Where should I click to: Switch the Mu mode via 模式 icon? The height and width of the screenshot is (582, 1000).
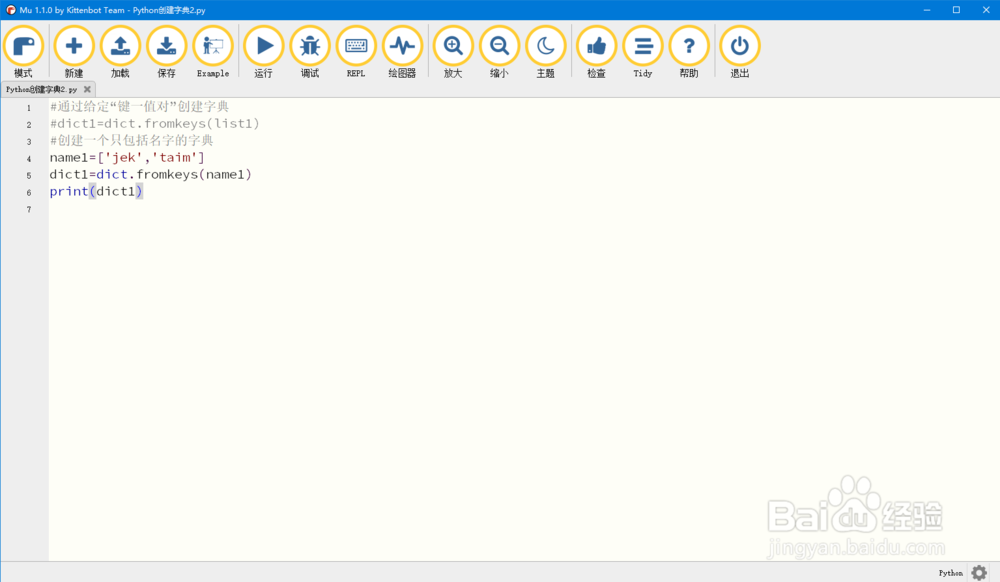pyautogui.click(x=24, y=45)
